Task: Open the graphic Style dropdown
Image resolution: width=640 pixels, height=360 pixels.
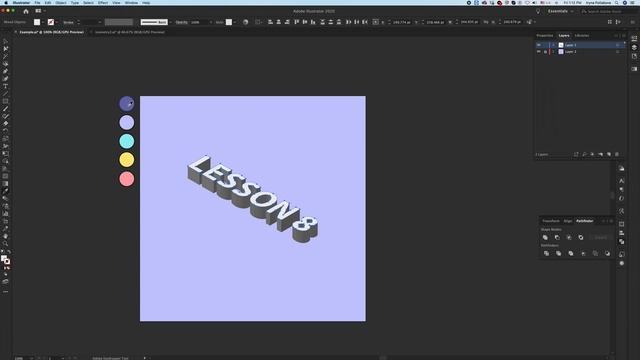Action: 235,22
